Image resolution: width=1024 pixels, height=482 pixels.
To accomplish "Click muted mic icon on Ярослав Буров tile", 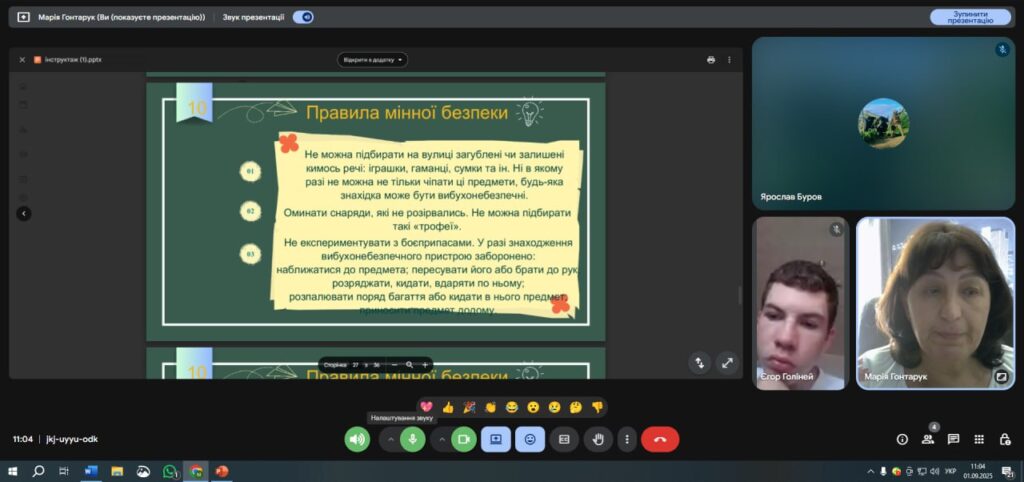I will point(1002,50).
